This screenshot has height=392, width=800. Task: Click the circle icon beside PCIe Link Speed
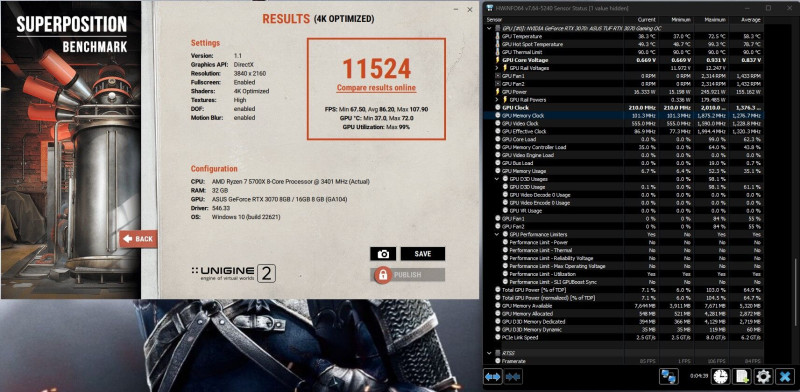[497, 337]
